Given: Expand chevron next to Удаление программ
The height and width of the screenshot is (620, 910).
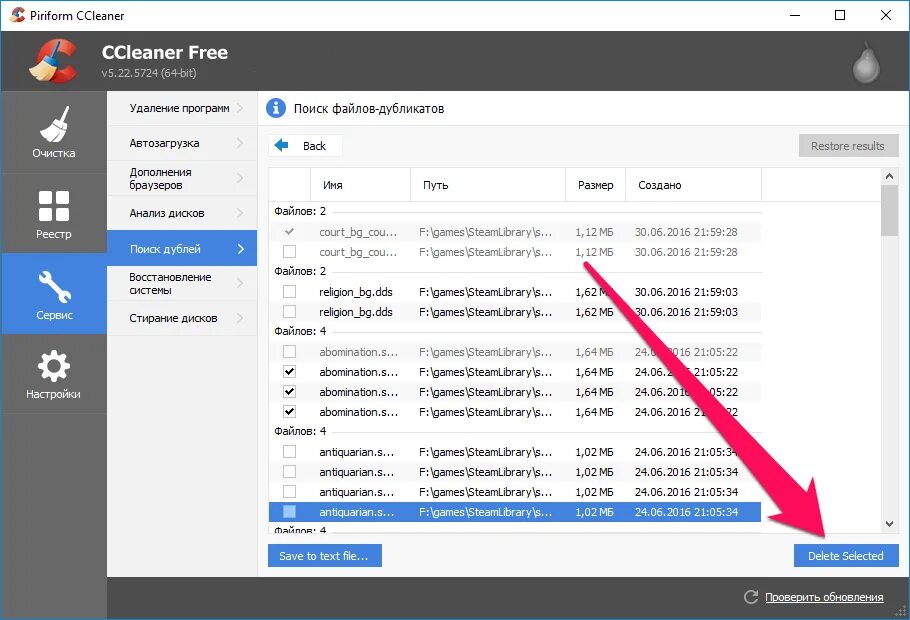Looking at the screenshot, I should point(240,108).
